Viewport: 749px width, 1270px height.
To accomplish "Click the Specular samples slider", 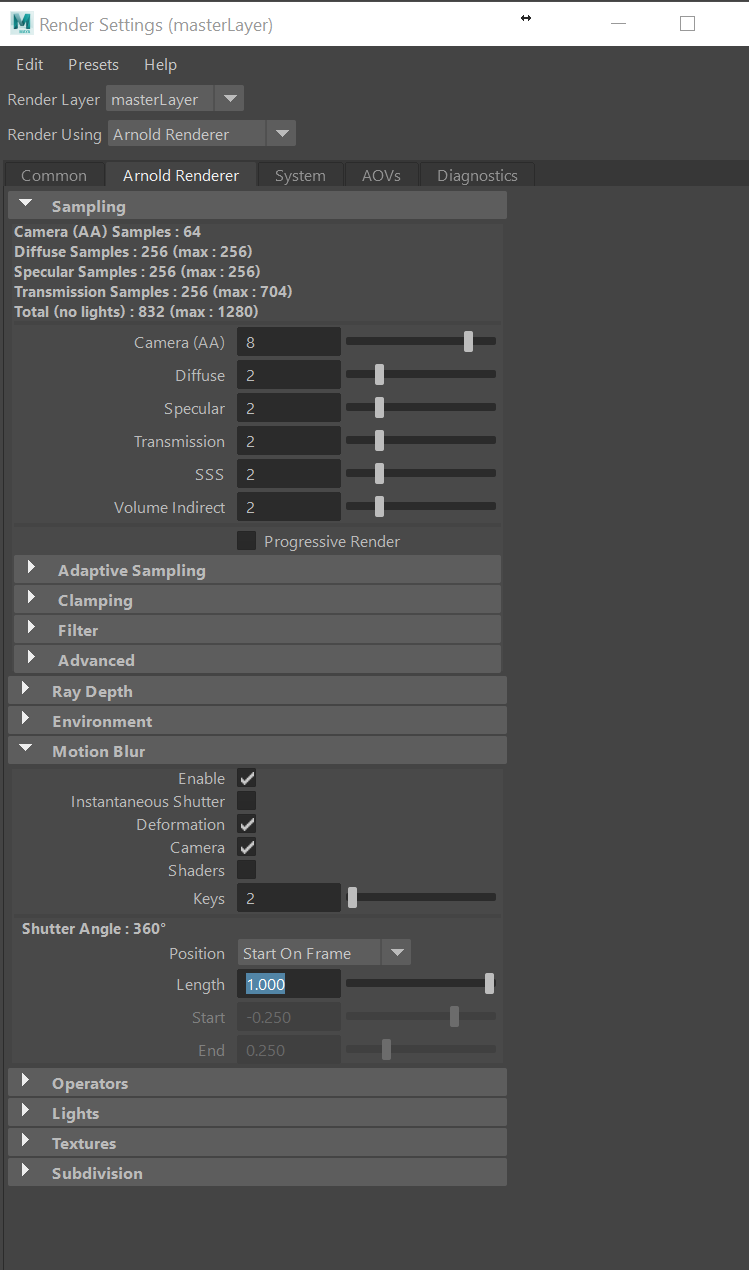I will [421, 408].
